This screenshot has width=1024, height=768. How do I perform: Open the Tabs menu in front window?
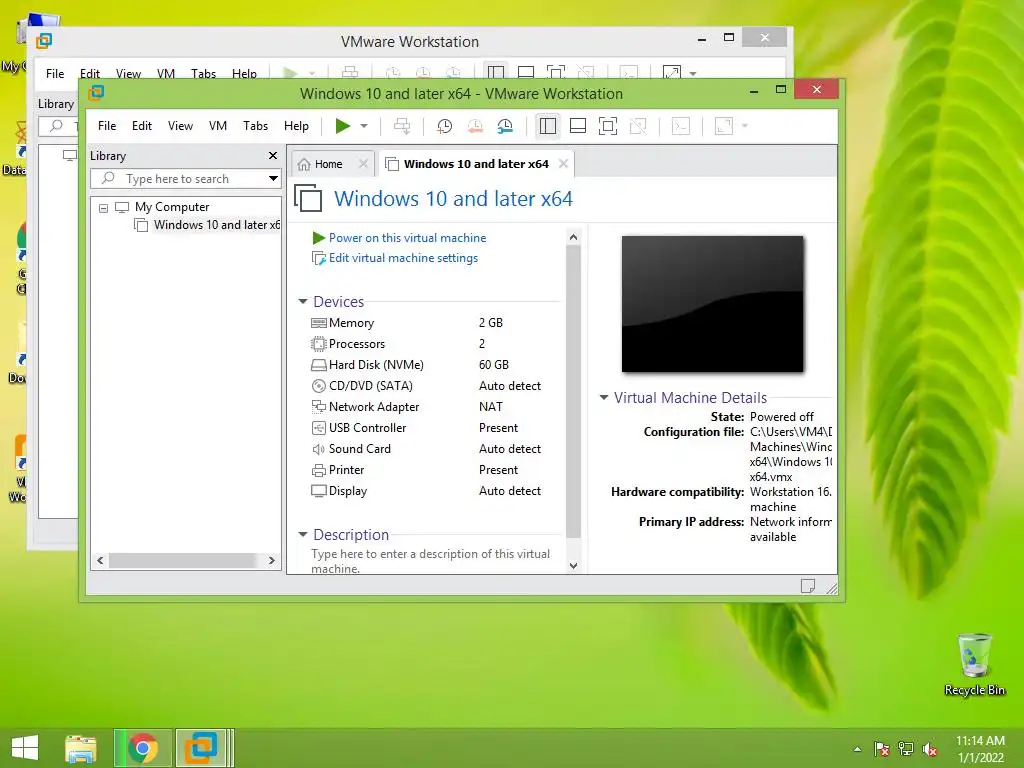pos(255,126)
